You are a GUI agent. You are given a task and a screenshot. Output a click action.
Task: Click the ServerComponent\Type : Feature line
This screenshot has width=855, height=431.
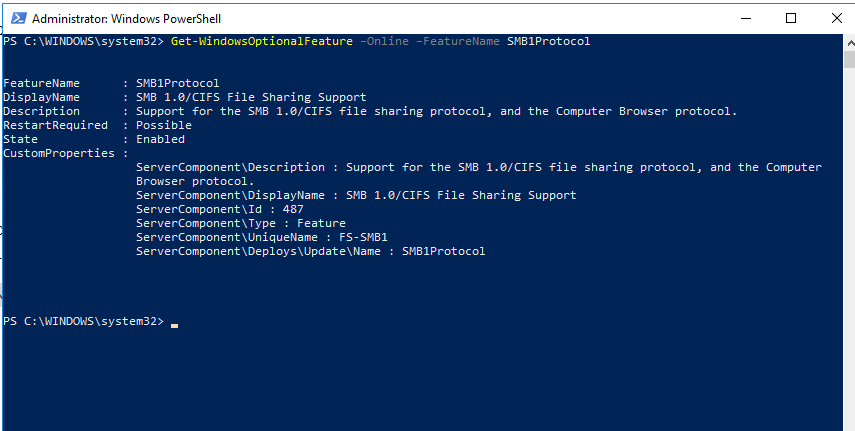click(x=240, y=223)
